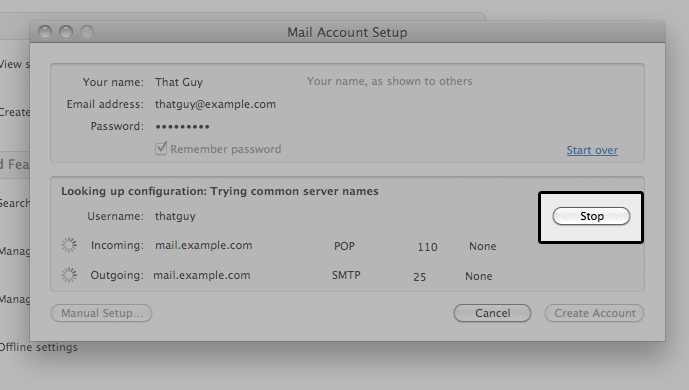
Task: Click the Start over link
Action: pos(592,150)
